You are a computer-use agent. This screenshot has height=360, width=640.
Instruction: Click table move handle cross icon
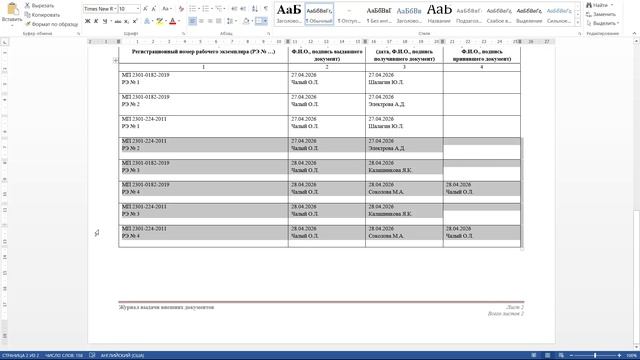point(116,60)
